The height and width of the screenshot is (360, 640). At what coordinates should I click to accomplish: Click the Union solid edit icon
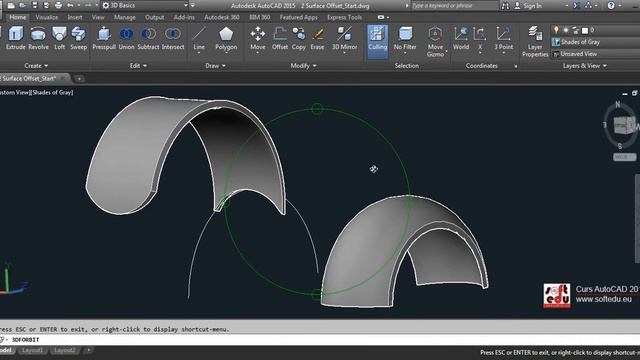(x=126, y=38)
